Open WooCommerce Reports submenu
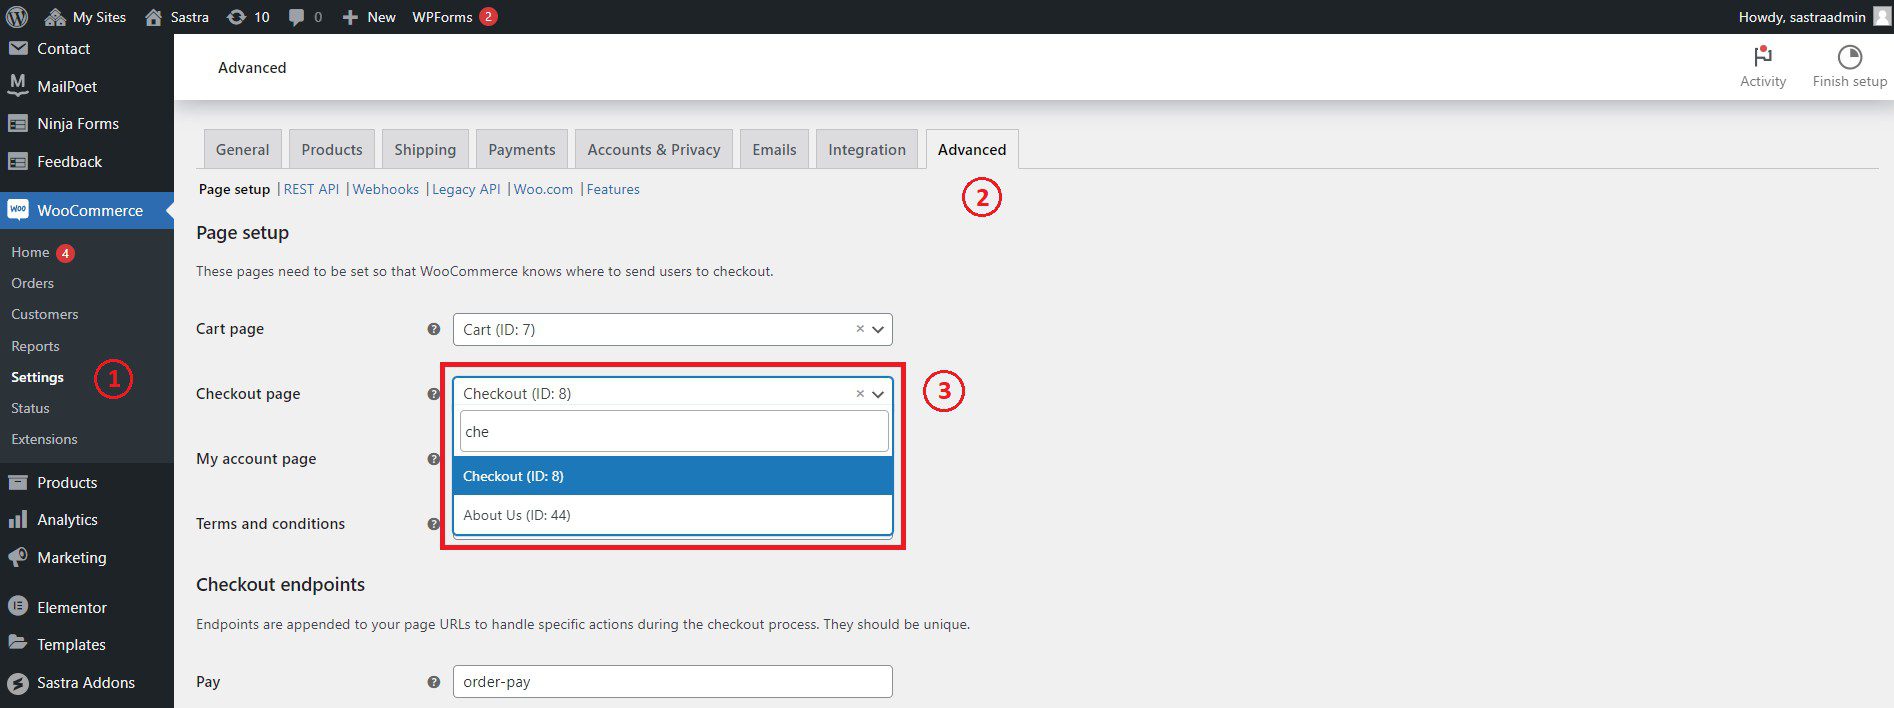Viewport: 1894px width, 708px height. click(x=35, y=346)
